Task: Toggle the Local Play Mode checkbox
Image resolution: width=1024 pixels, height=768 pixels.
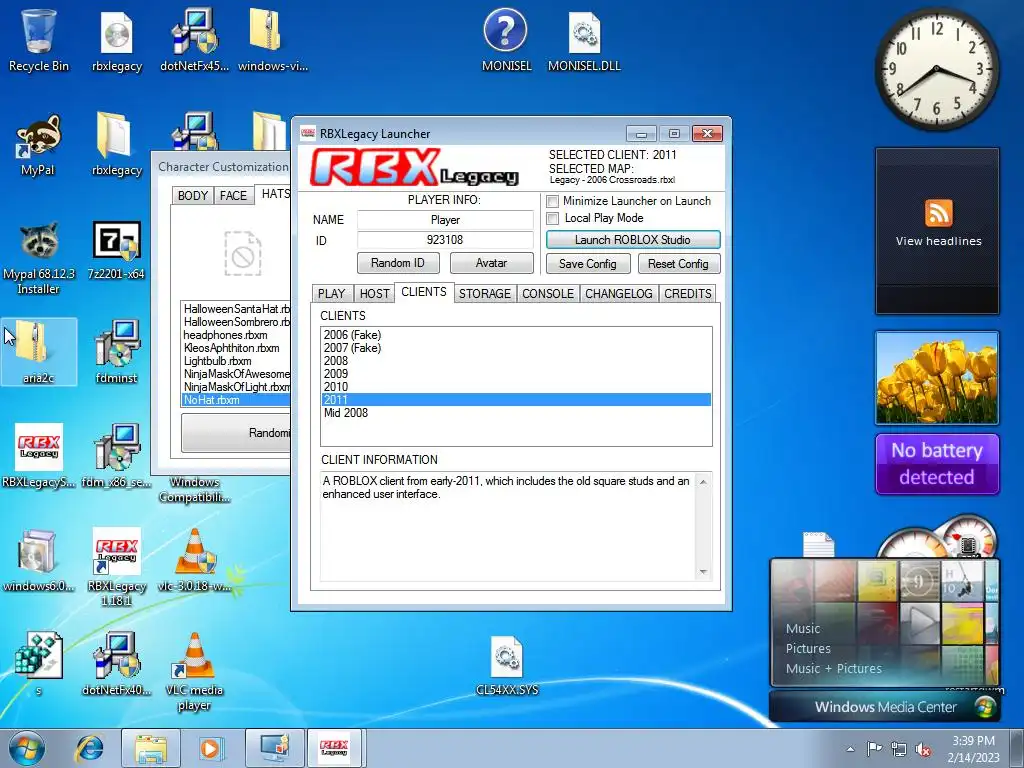Action: click(x=552, y=218)
